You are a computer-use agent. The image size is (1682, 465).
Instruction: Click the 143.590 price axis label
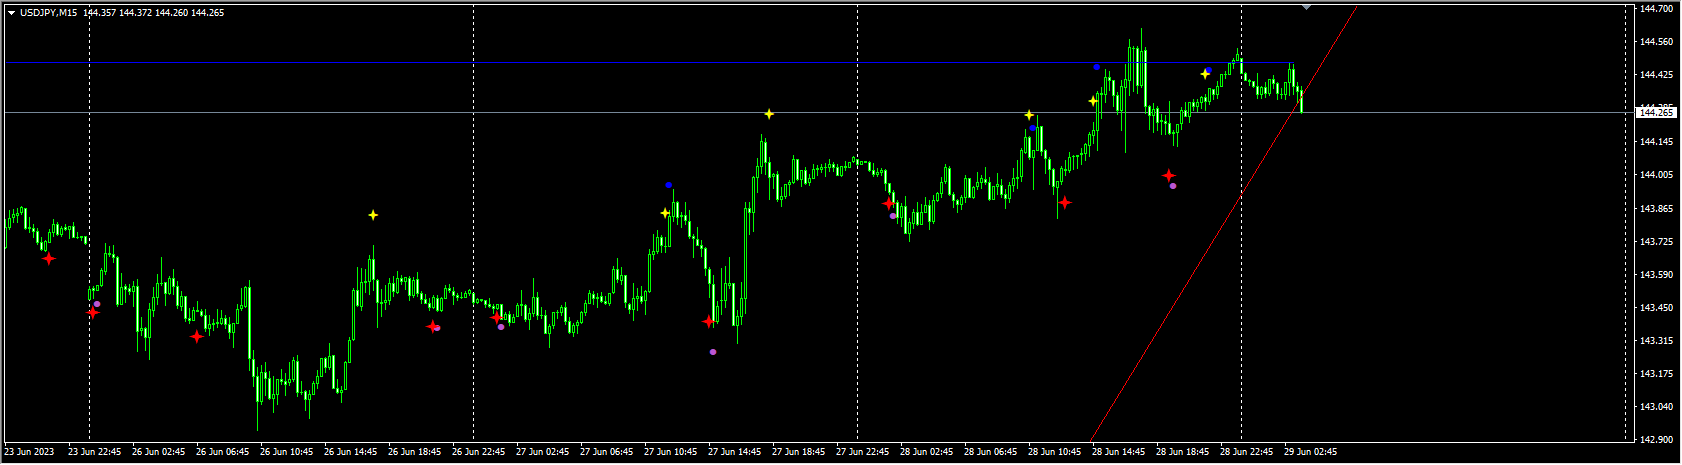pos(1656,275)
